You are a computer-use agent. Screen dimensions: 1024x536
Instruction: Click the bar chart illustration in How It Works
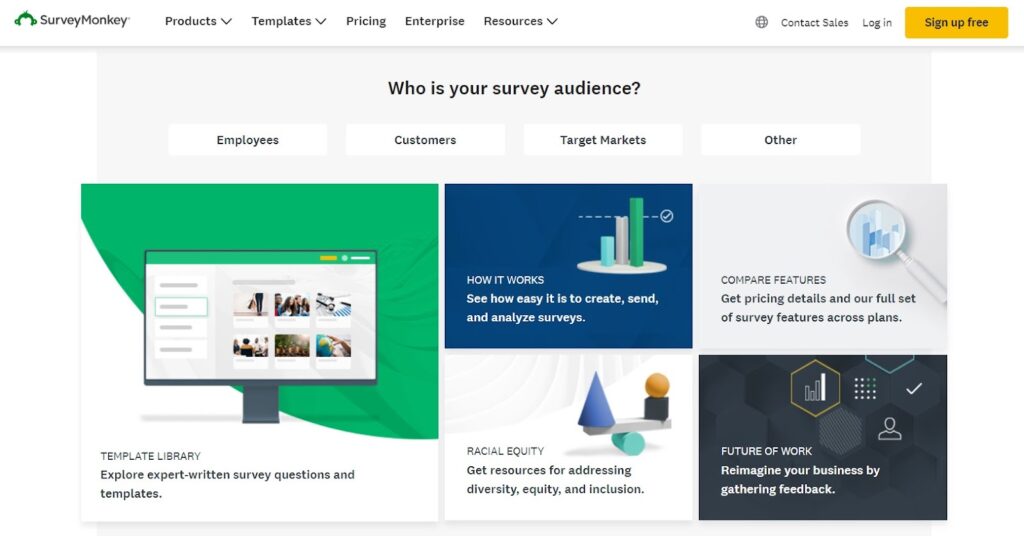coord(624,235)
